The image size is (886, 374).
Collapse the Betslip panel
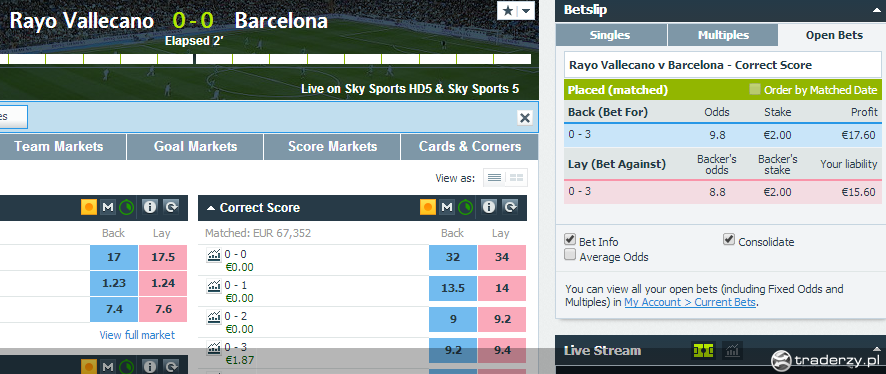pyautogui.click(x=874, y=9)
